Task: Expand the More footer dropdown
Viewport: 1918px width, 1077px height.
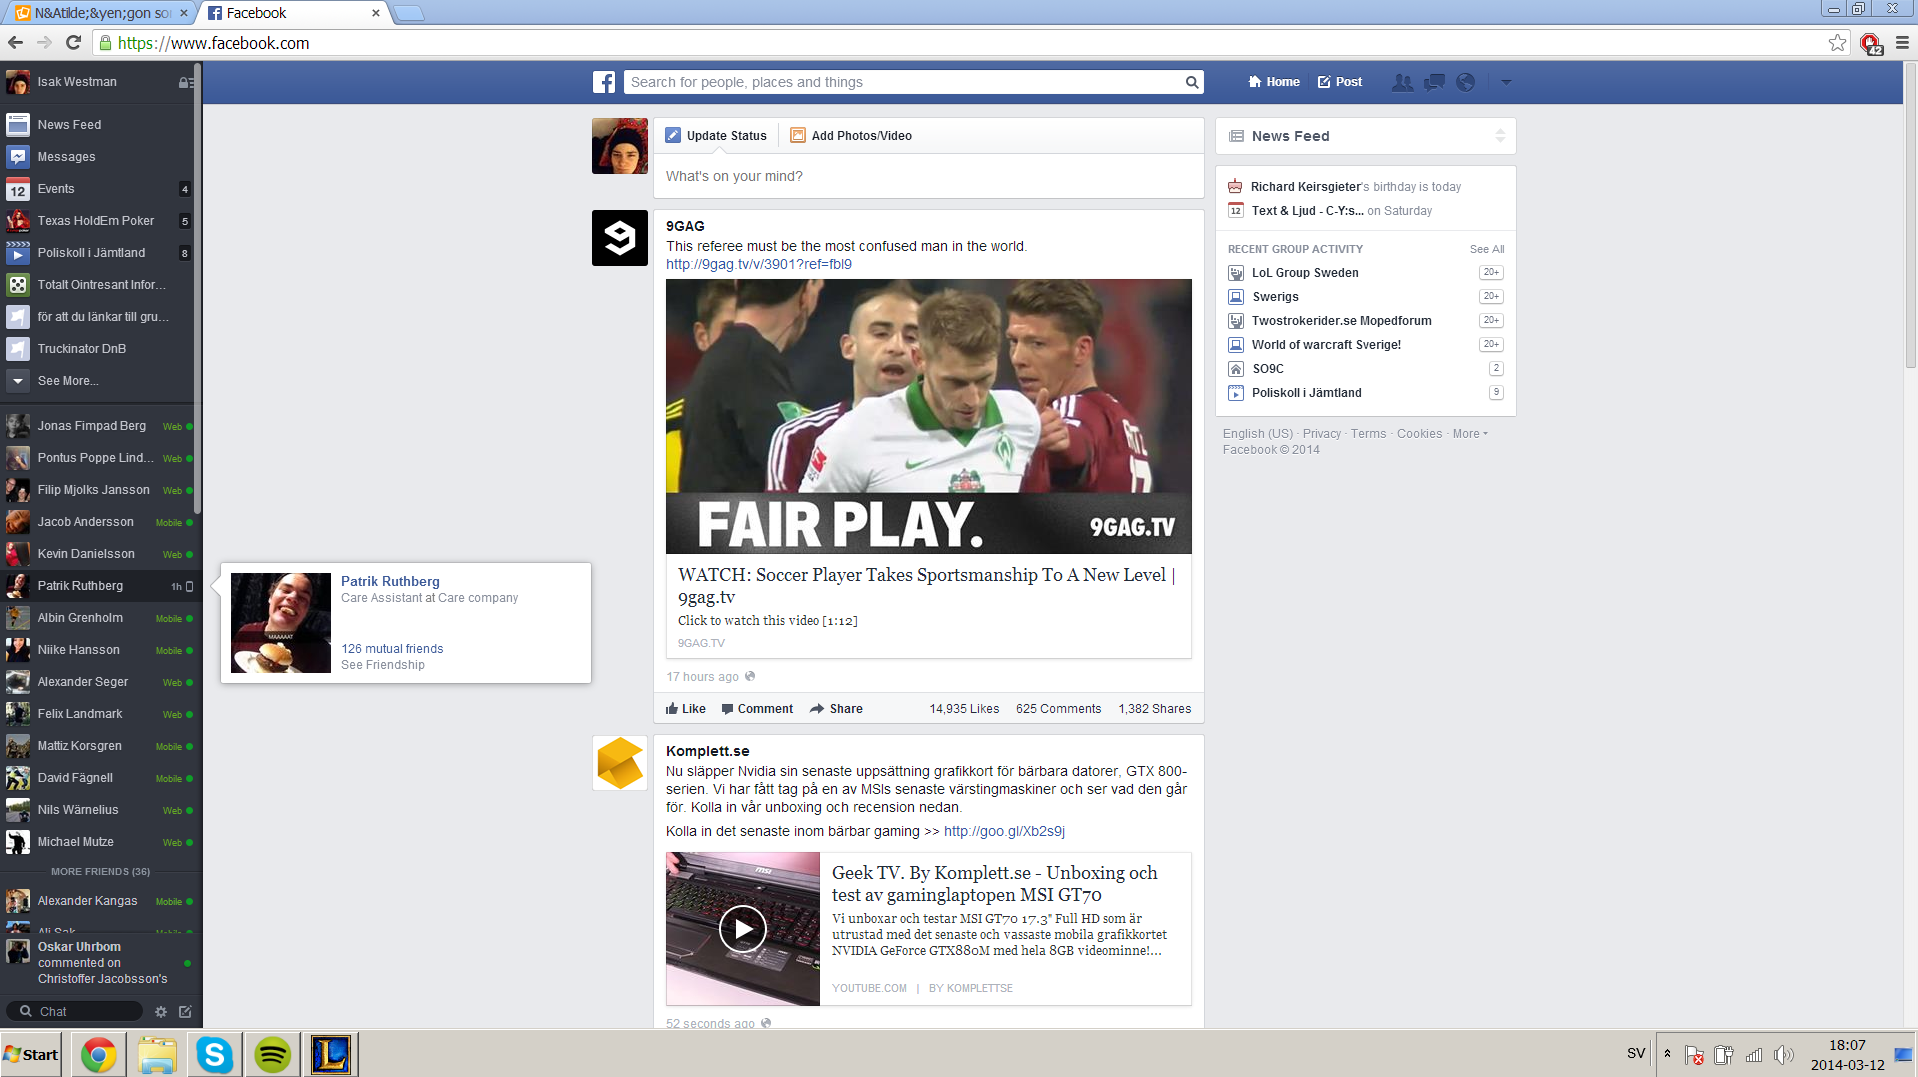Action: coord(1470,434)
